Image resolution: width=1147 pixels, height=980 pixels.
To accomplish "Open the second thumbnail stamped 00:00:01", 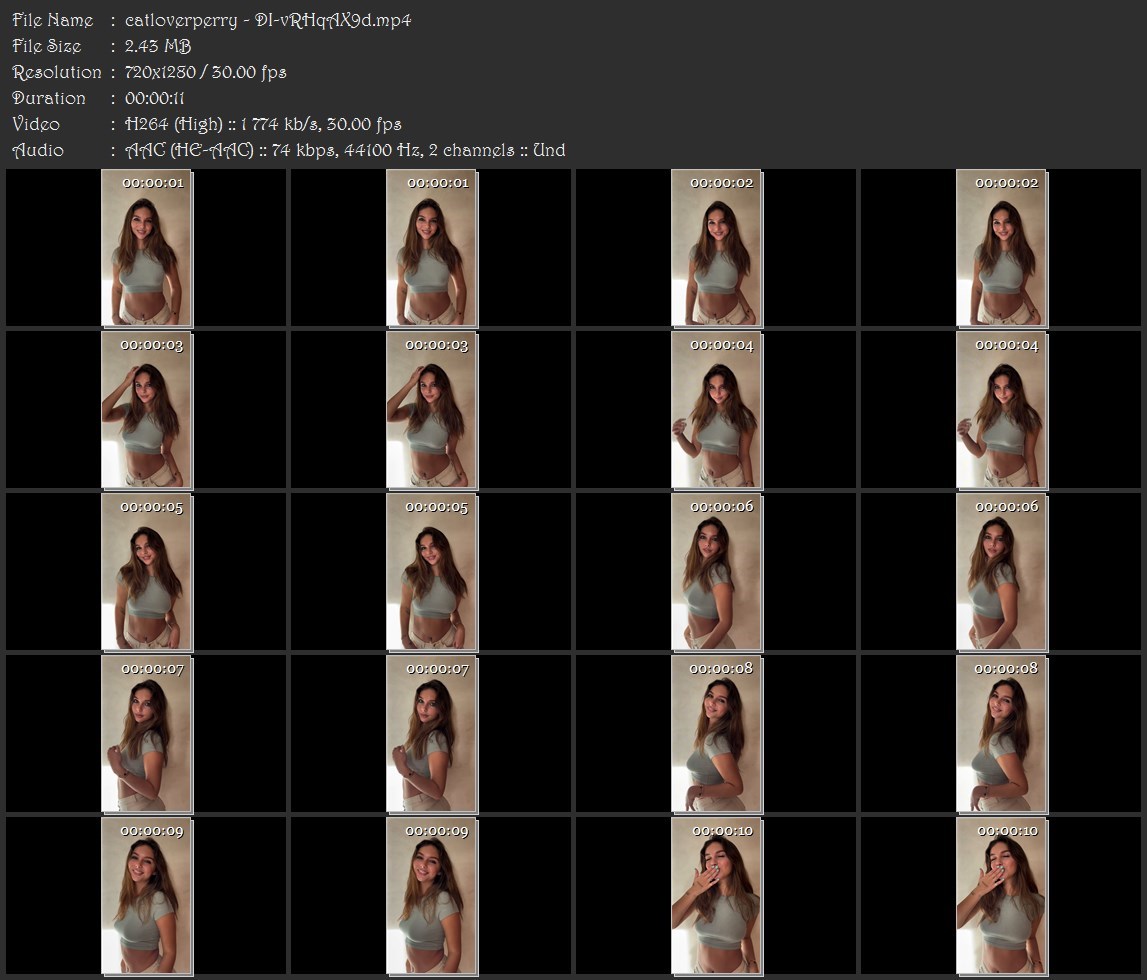I will pos(432,248).
